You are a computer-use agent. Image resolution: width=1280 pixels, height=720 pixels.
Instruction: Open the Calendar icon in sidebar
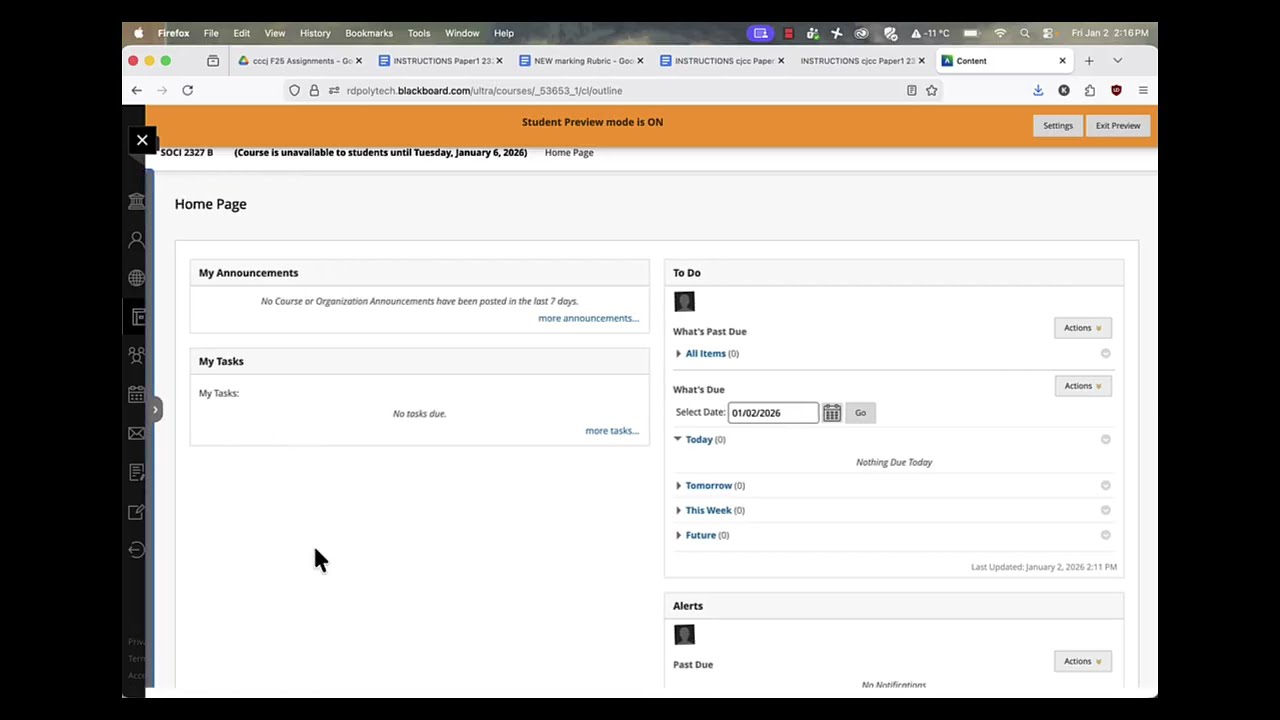[137, 395]
